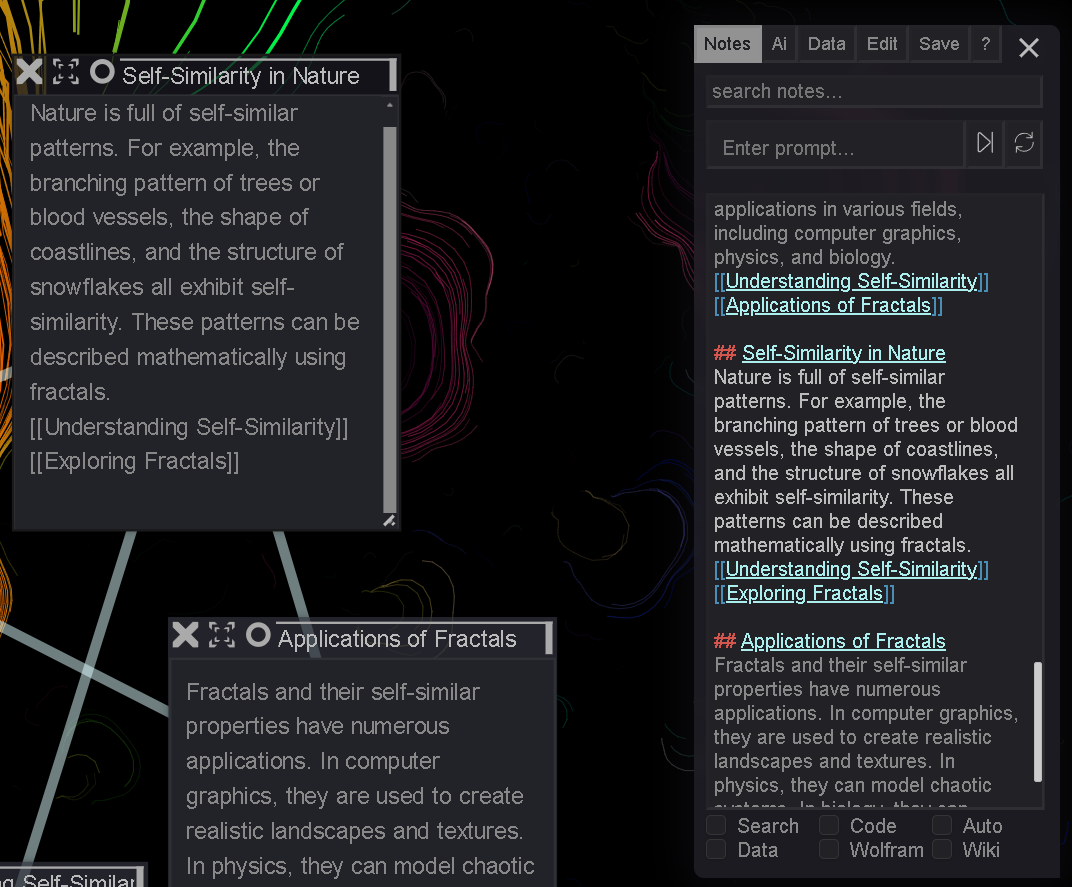Open Exploring Fractals link in notes
The image size is (1072, 887).
[804, 593]
